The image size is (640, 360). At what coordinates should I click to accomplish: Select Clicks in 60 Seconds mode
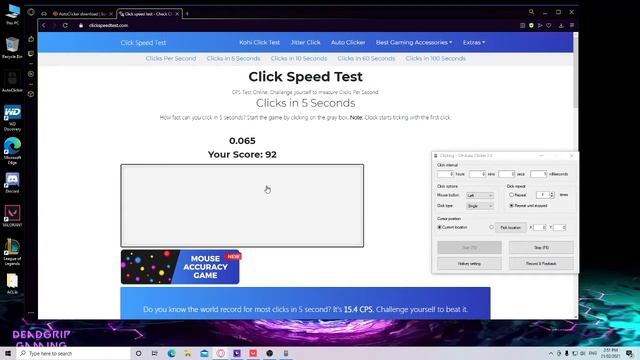(366, 59)
